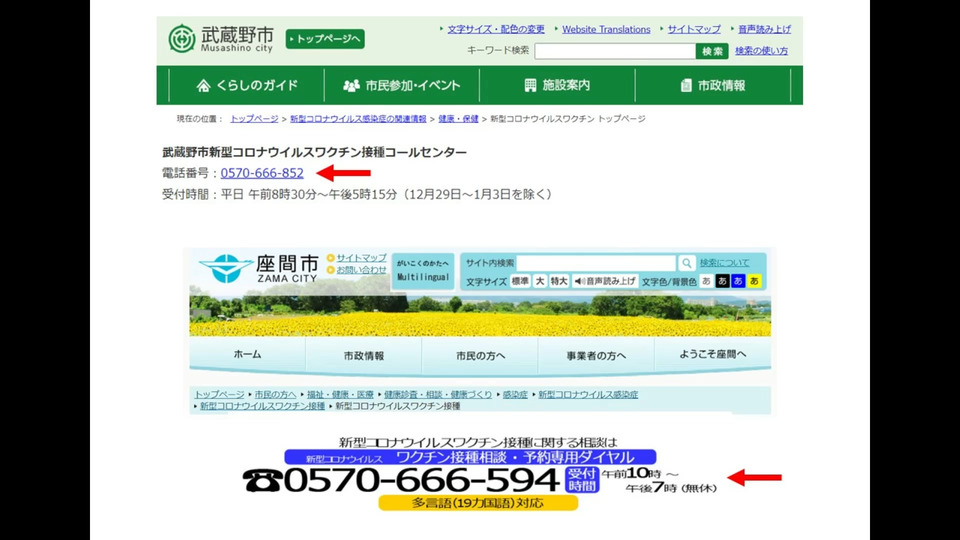960x540 pixels.
Task: Click breadcrumb 市民の方へ link
Action: (275, 394)
